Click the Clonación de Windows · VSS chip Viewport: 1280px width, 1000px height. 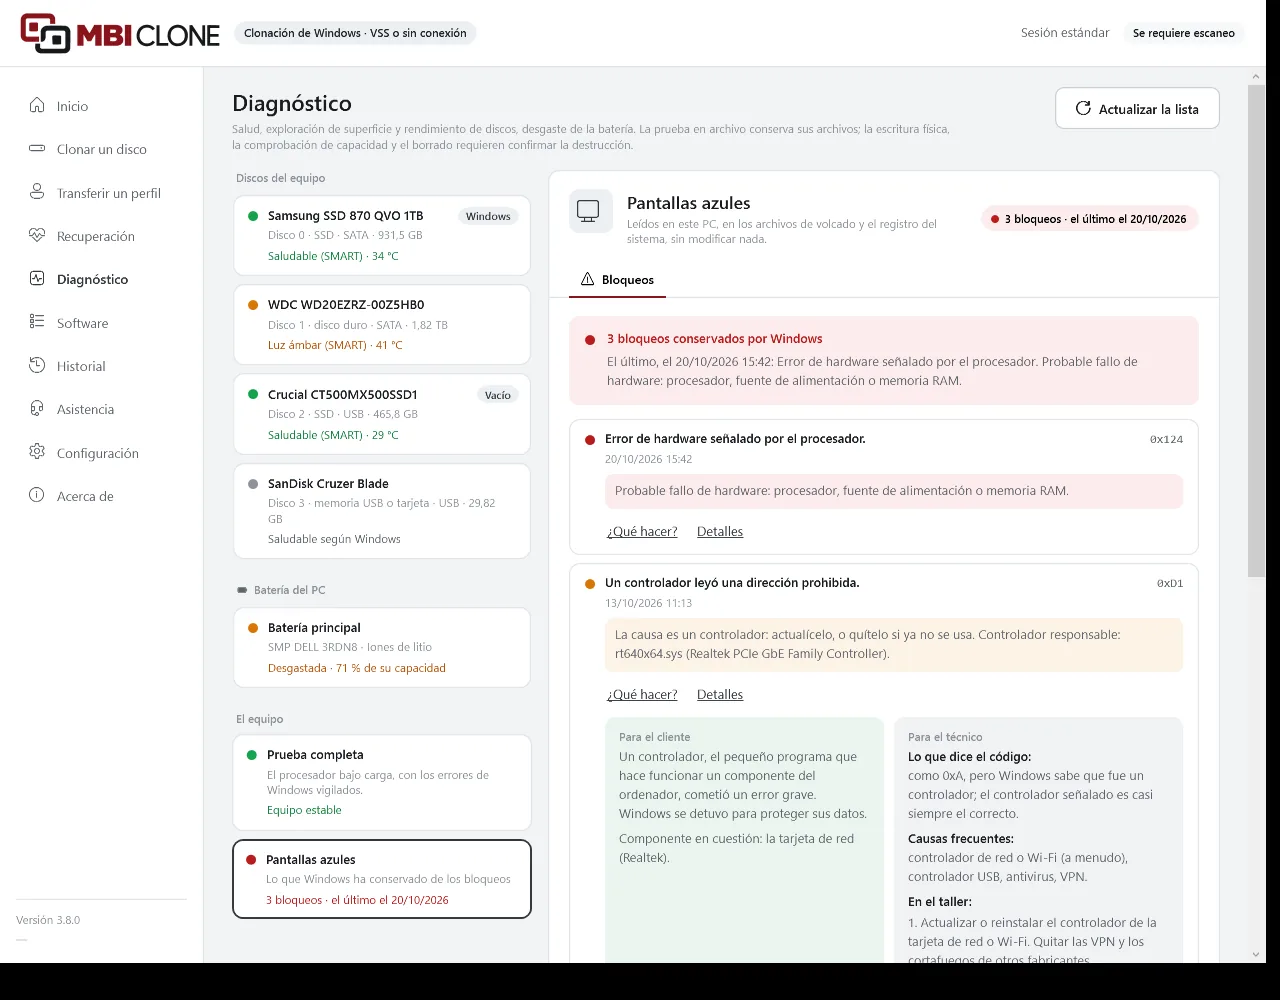355,33
